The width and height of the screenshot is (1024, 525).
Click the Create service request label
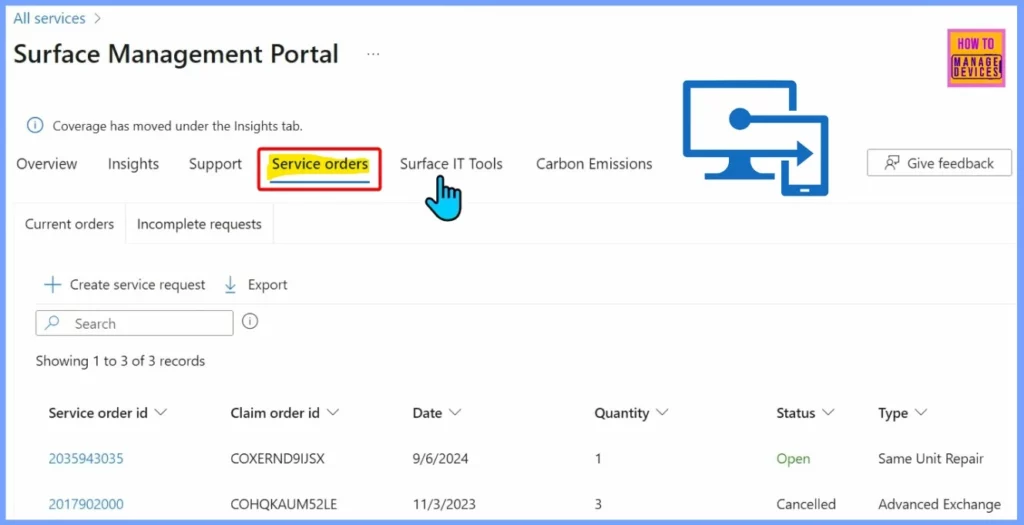(x=137, y=285)
